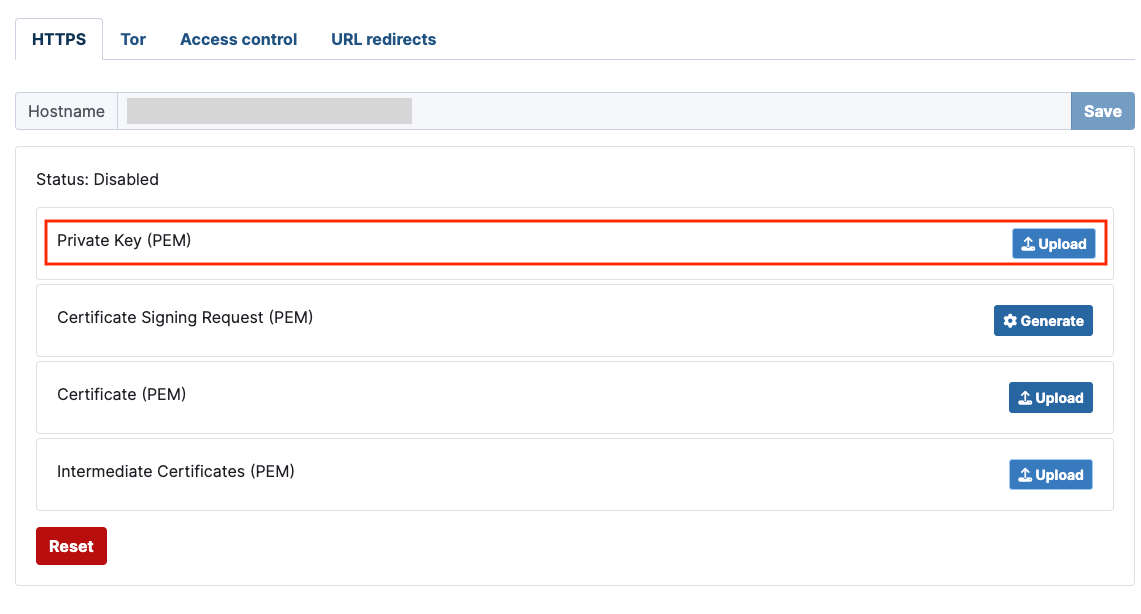
Task: Click the Certificate Signing Request row
Action: [x=400, y=320]
